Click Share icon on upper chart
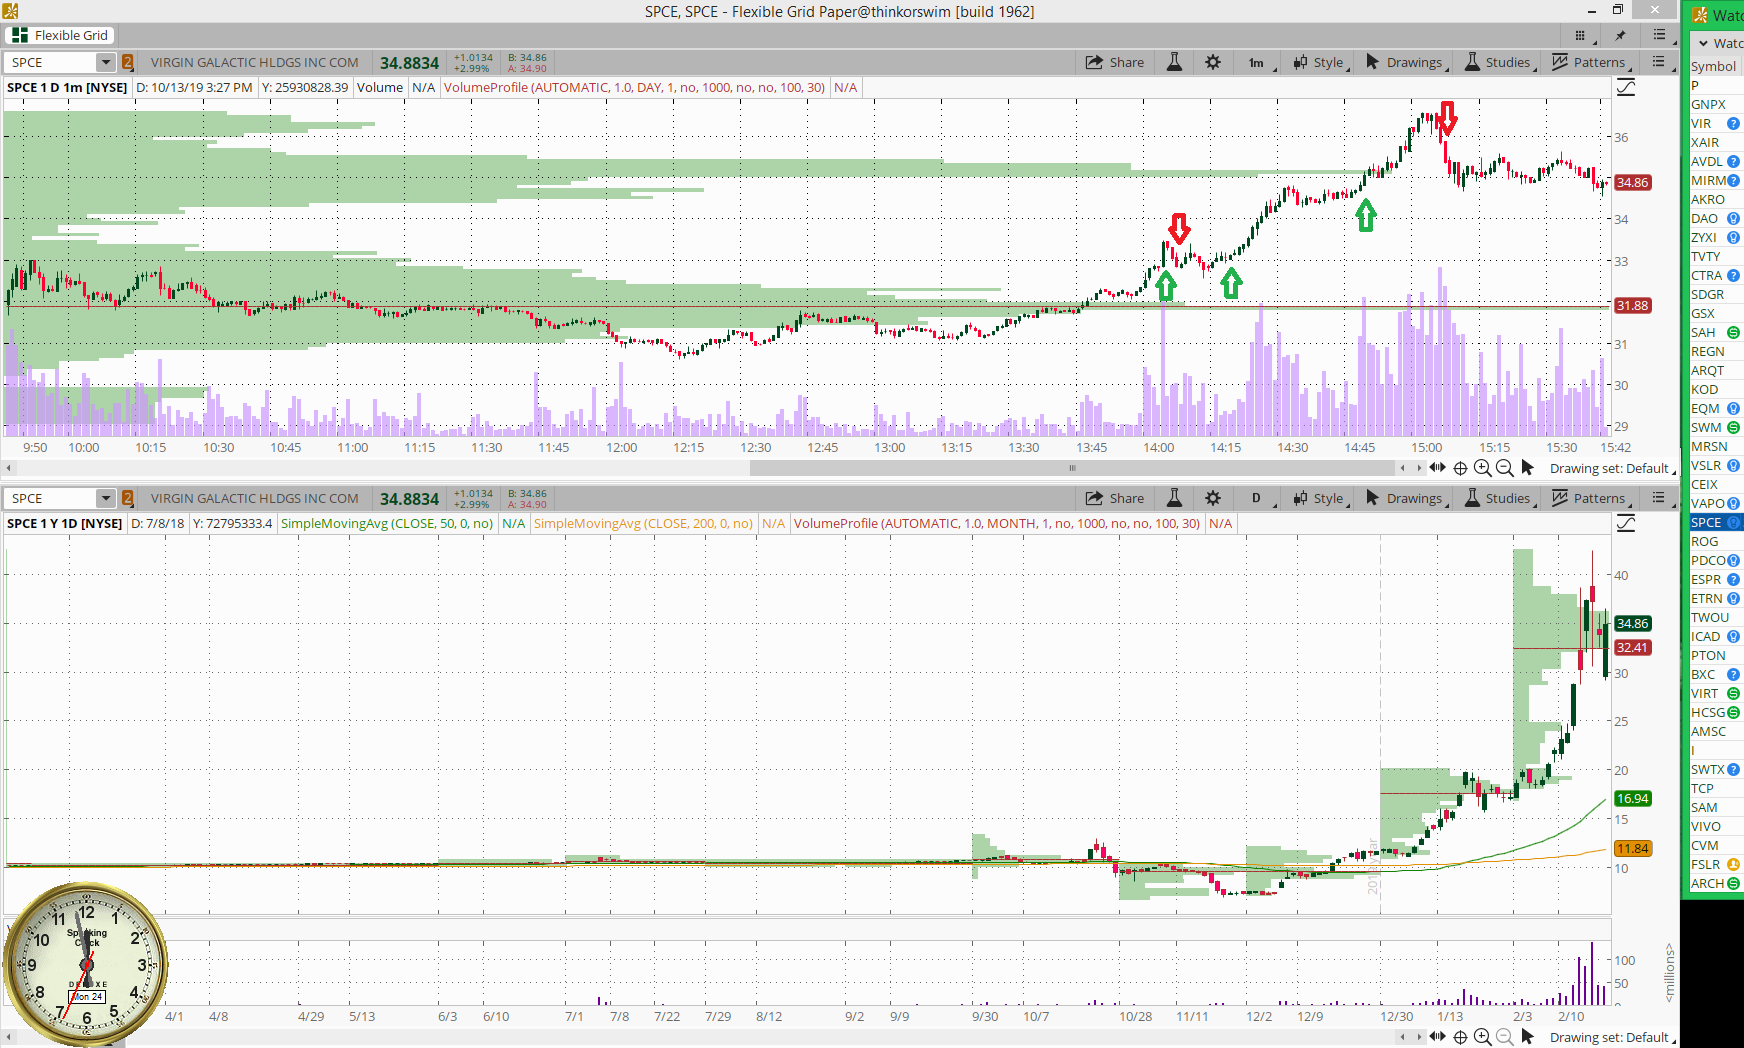 (1115, 62)
